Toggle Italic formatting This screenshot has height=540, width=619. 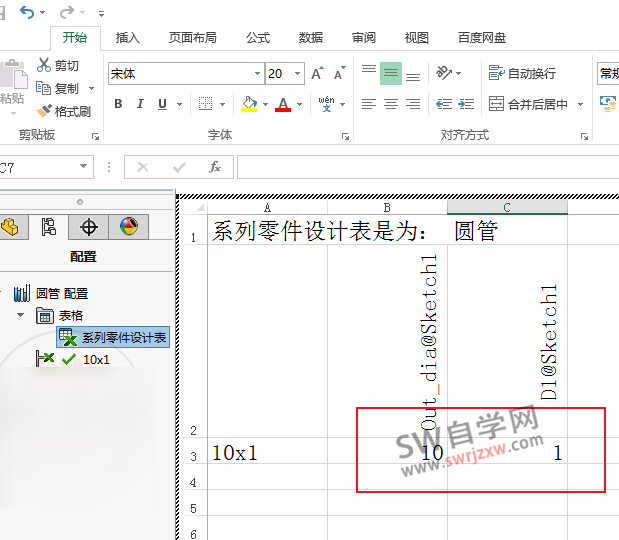tap(140, 104)
